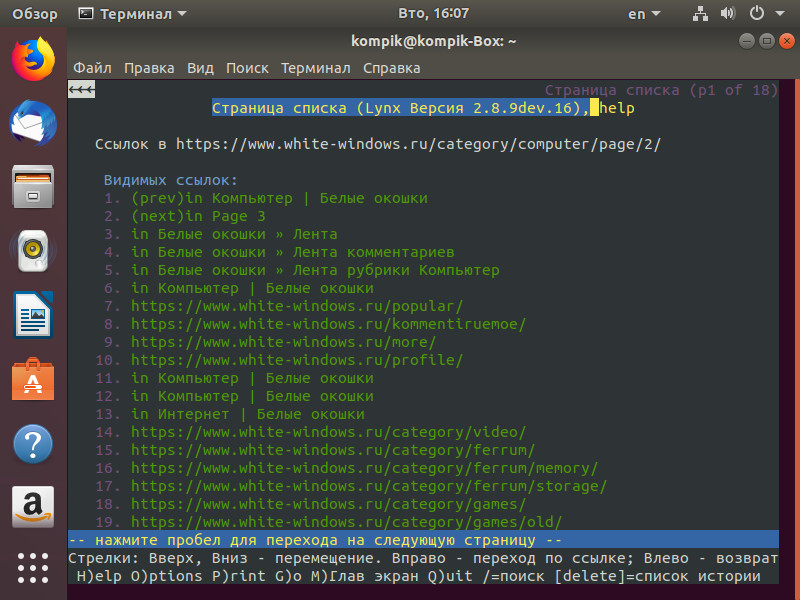Open the Files manager dock icon
This screenshot has width=800, height=600.
(x=33, y=186)
